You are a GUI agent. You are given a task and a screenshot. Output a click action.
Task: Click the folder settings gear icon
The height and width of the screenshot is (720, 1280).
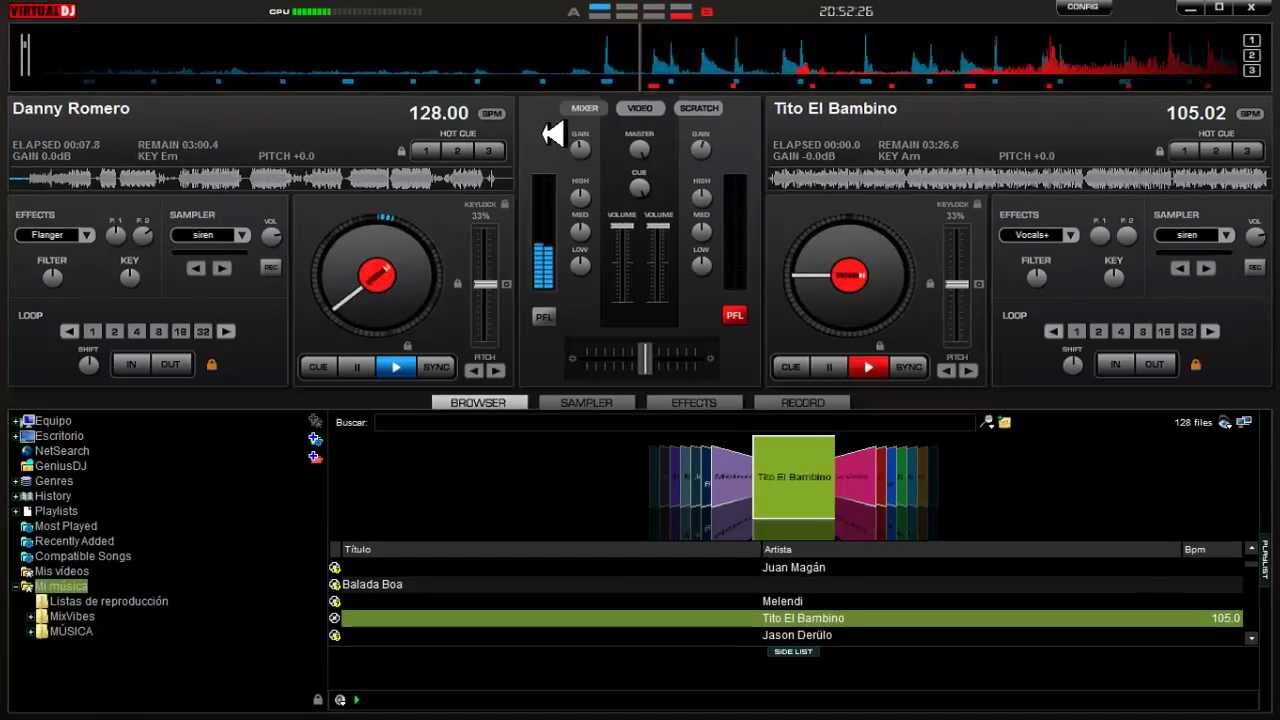coord(315,421)
